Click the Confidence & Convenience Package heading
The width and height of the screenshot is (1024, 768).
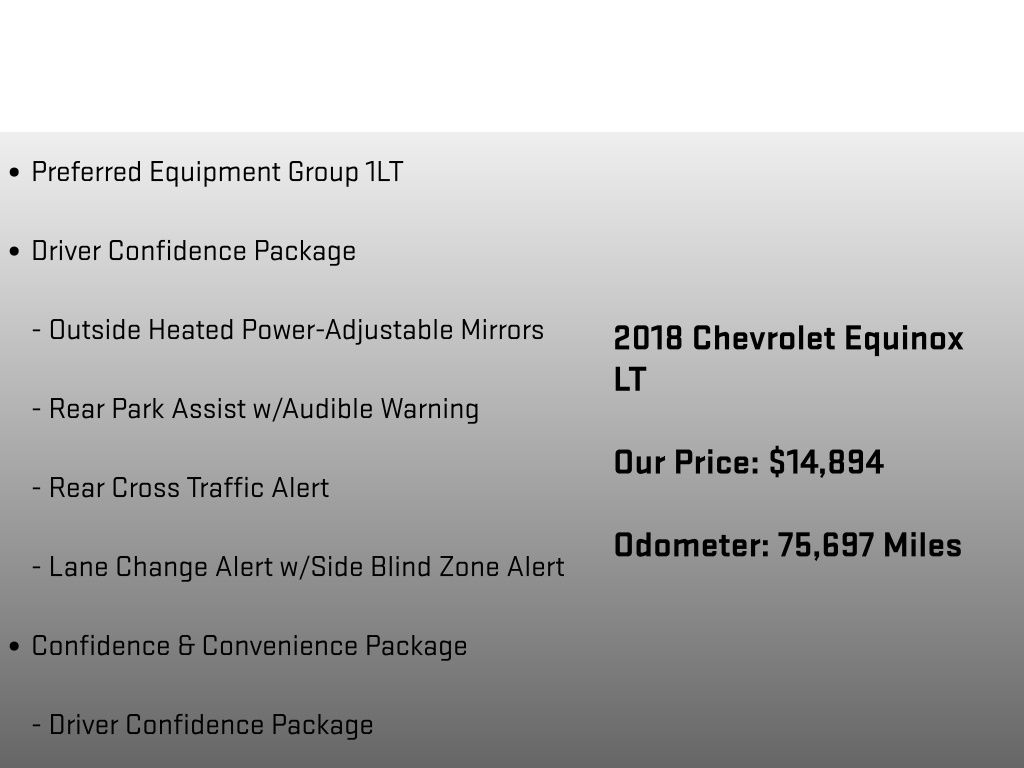(249, 646)
